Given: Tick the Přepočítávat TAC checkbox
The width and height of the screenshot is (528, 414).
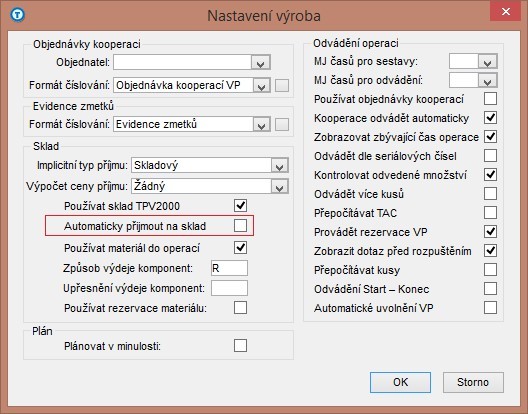Looking at the screenshot, I should pyautogui.click(x=490, y=213).
